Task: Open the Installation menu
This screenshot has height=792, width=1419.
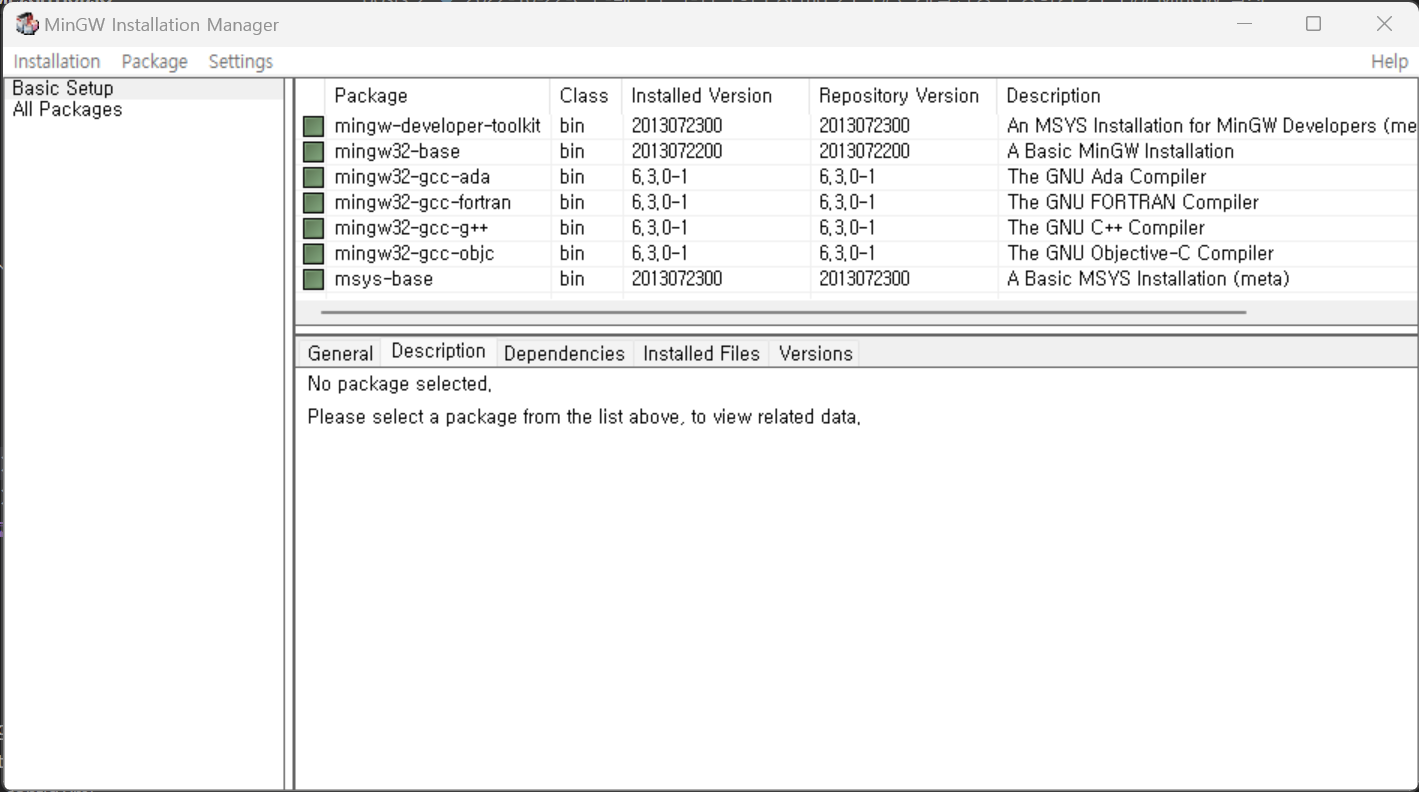Action: click(57, 61)
